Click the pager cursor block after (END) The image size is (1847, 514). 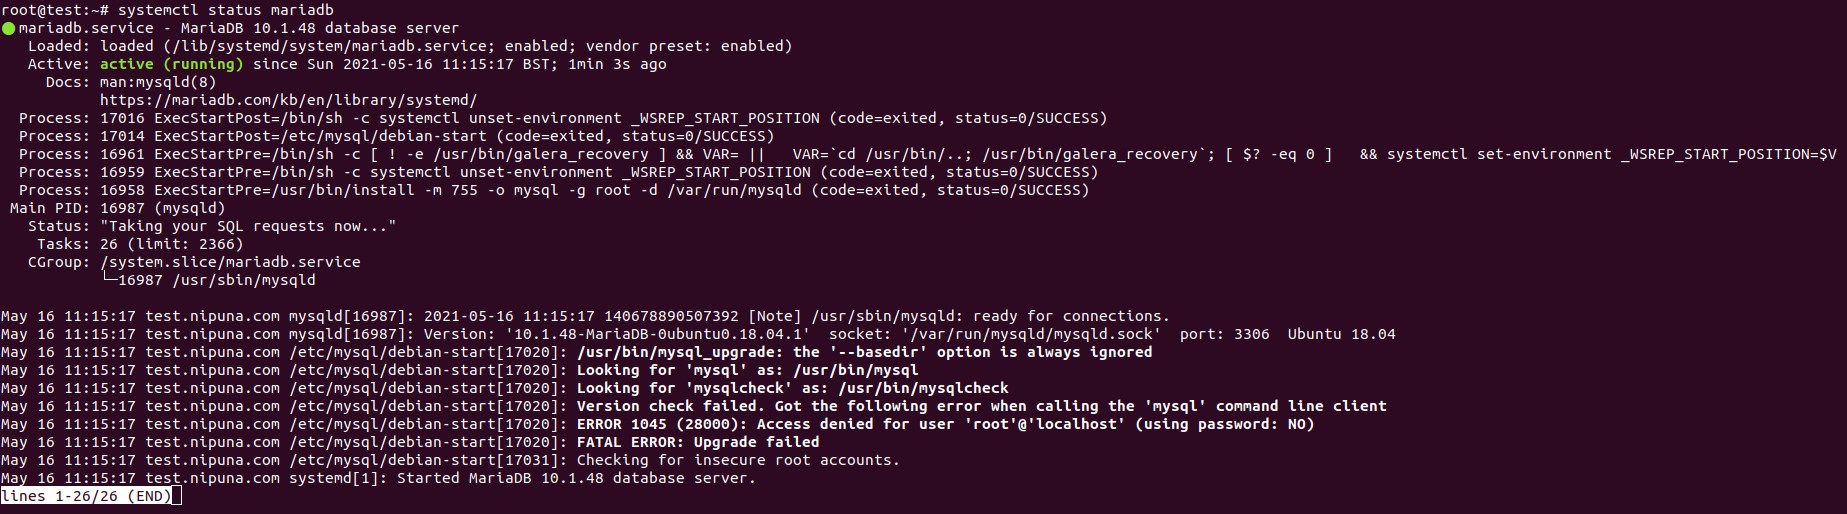coord(177,496)
